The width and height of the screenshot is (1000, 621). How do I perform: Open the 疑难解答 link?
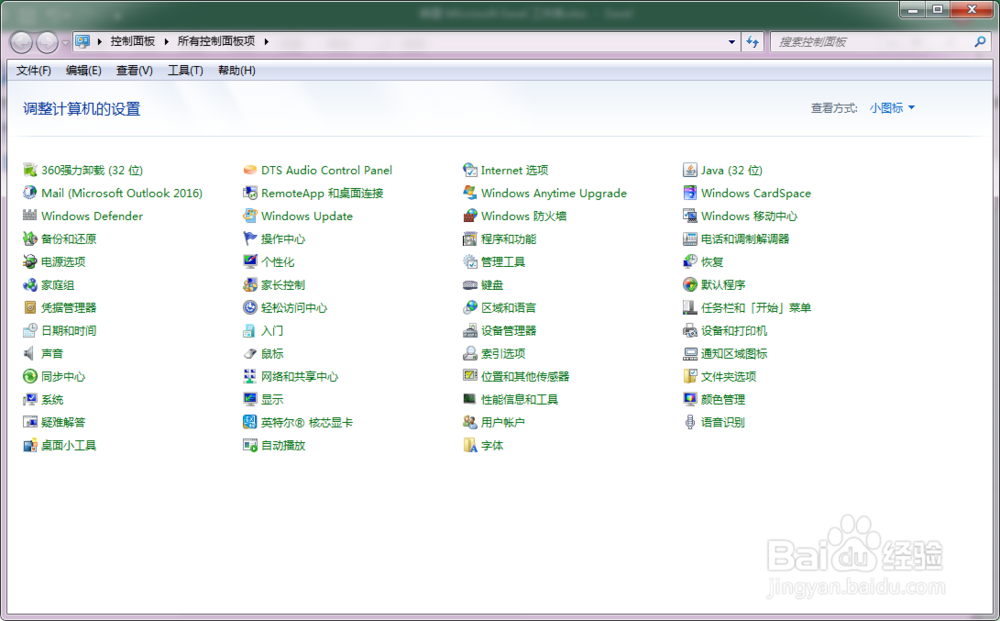click(63, 423)
